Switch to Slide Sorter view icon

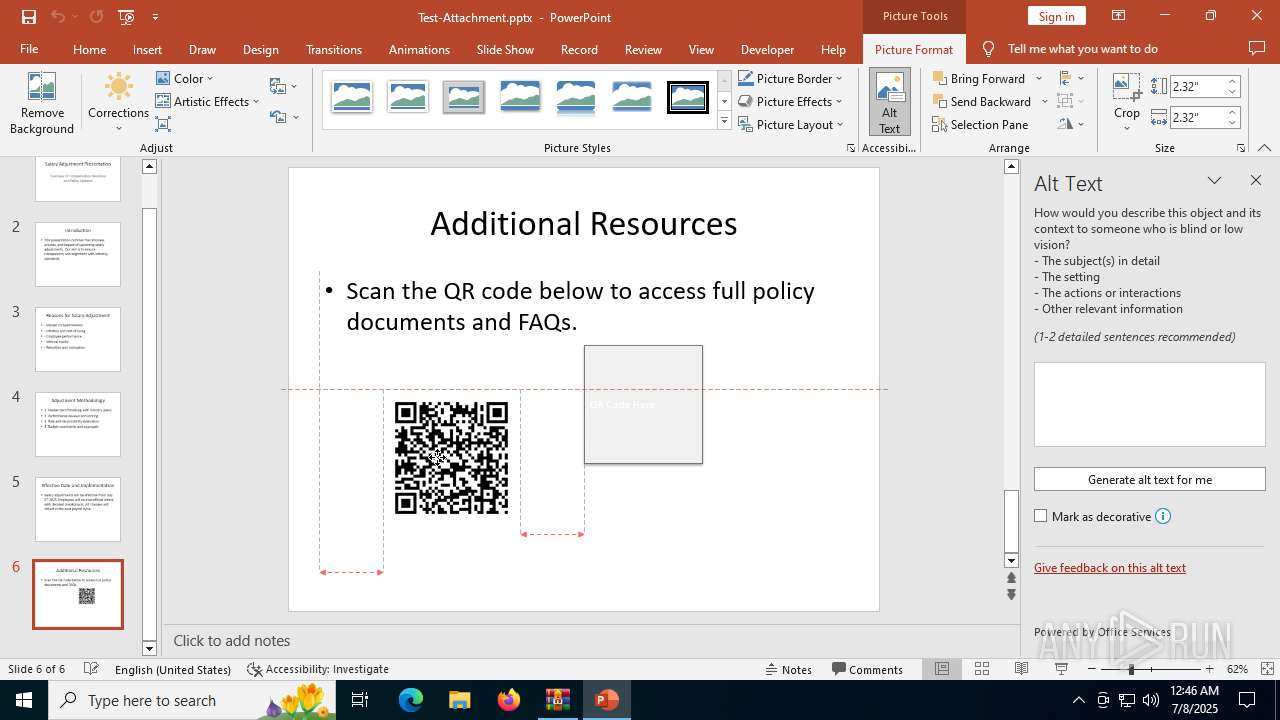click(x=982, y=669)
